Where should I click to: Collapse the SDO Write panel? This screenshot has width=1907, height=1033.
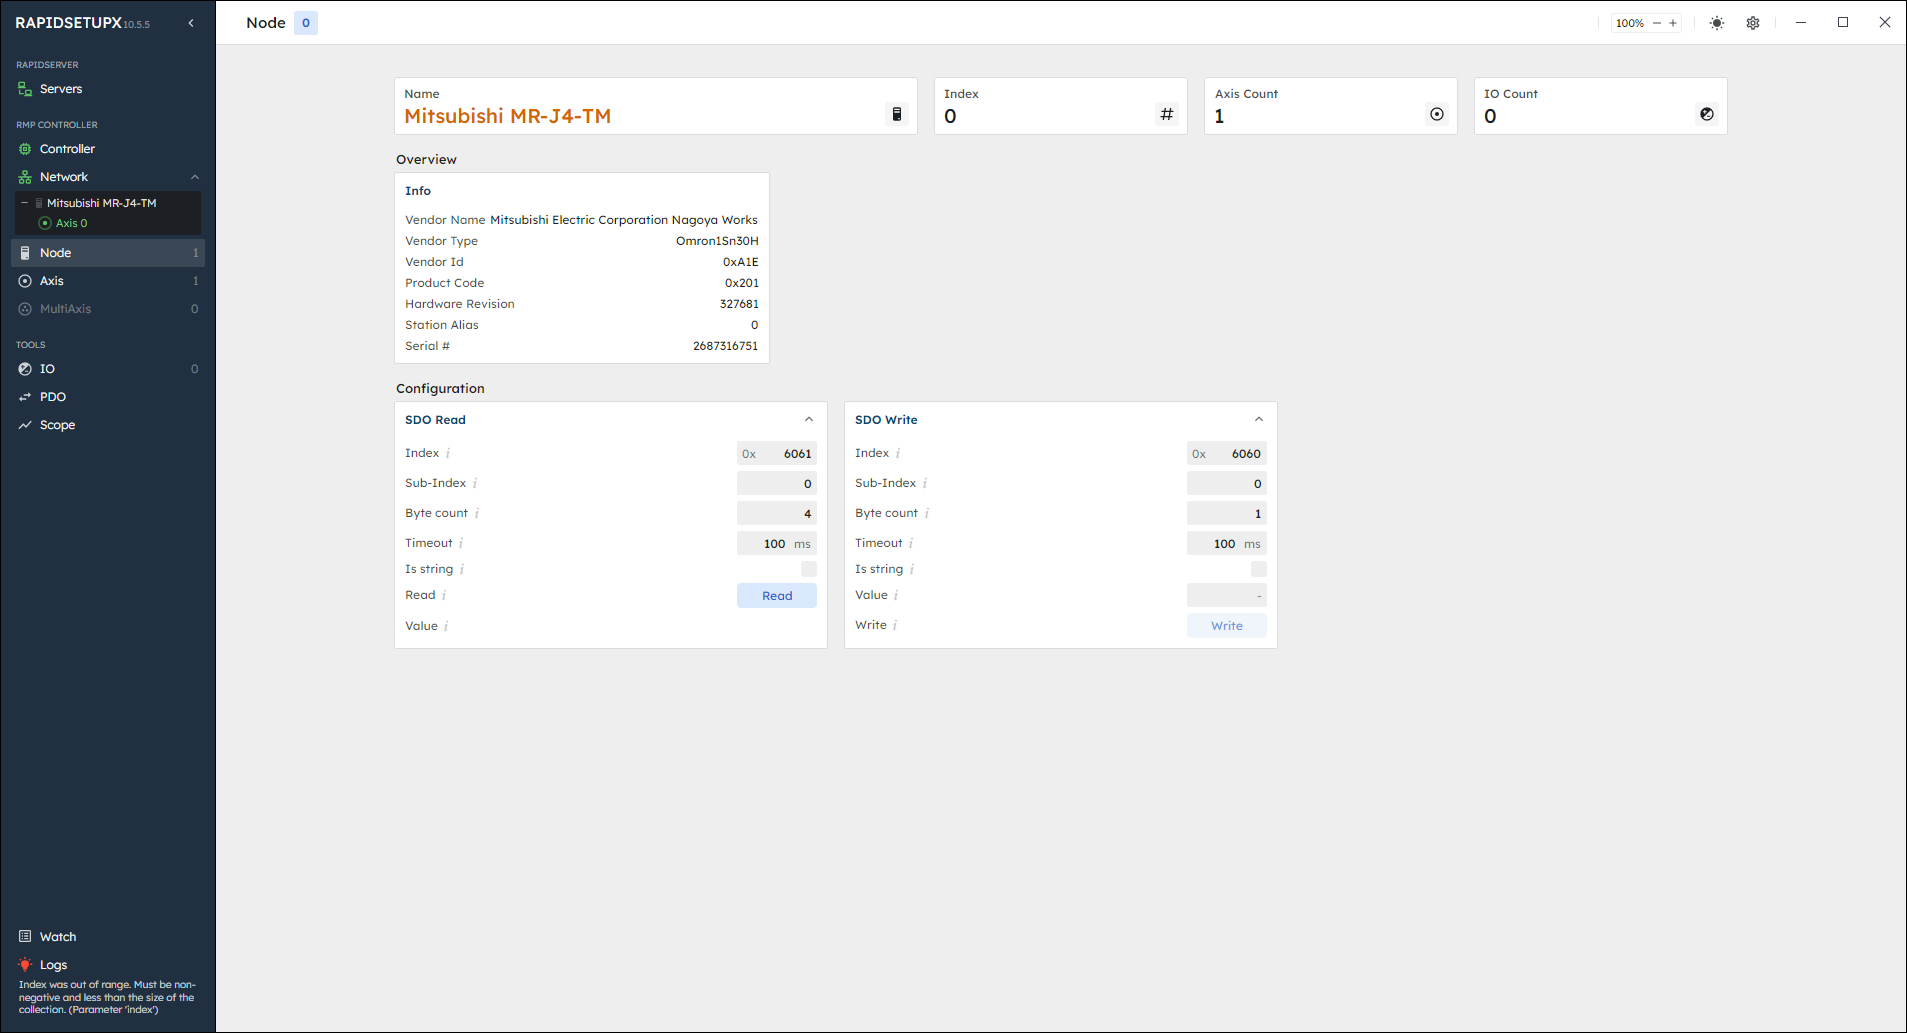(1259, 420)
